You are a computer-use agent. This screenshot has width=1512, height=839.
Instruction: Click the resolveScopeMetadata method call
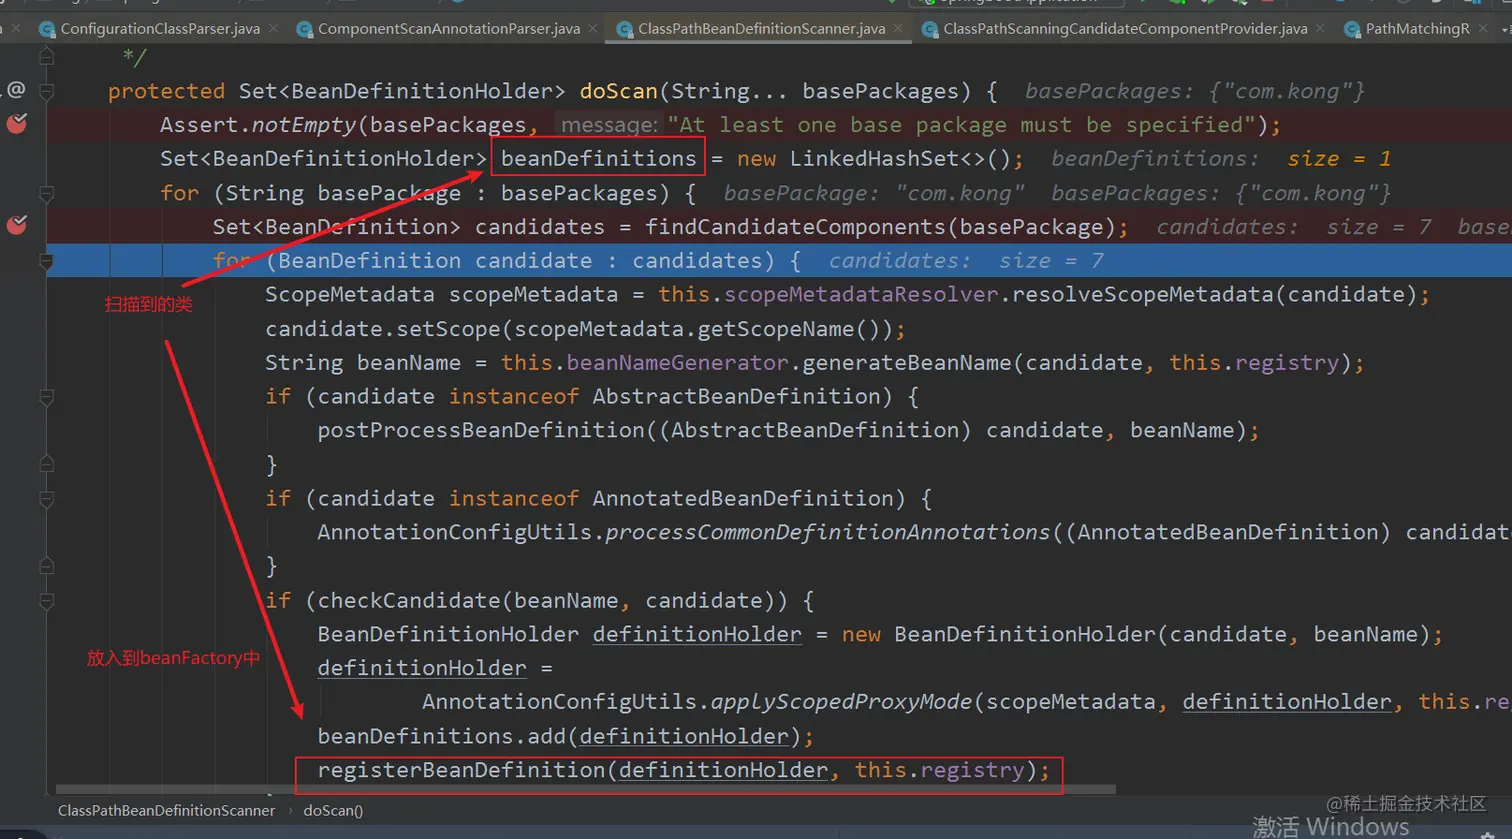[1142, 295]
